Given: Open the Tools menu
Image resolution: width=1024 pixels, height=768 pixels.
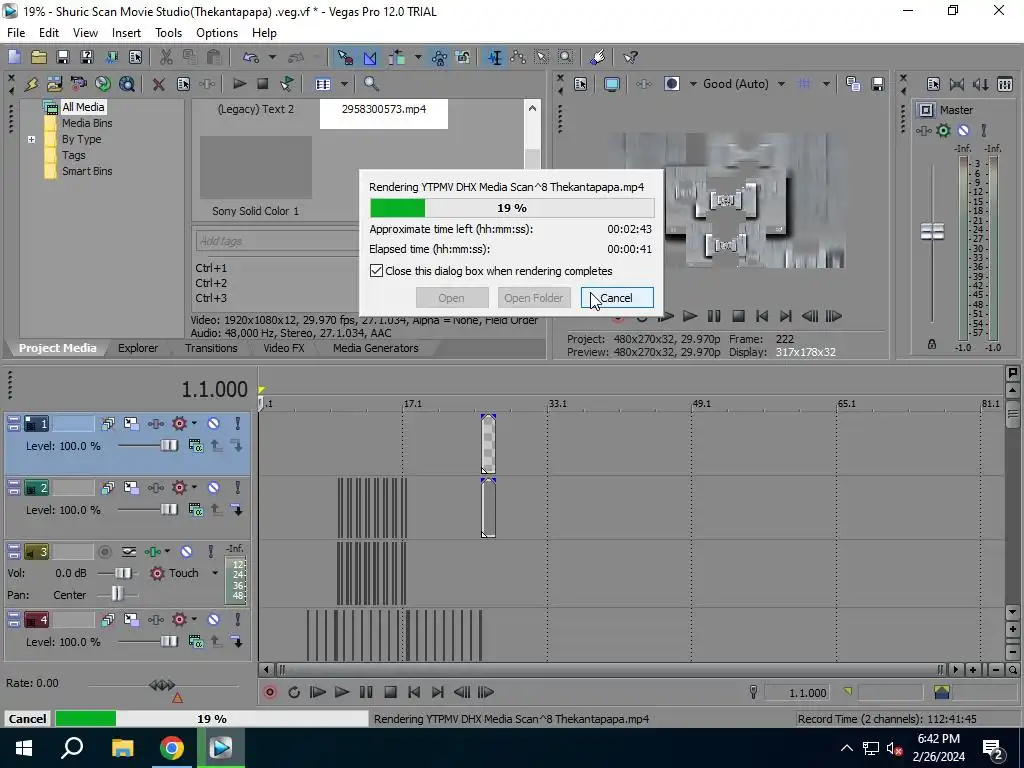Looking at the screenshot, I should point(168,33).
